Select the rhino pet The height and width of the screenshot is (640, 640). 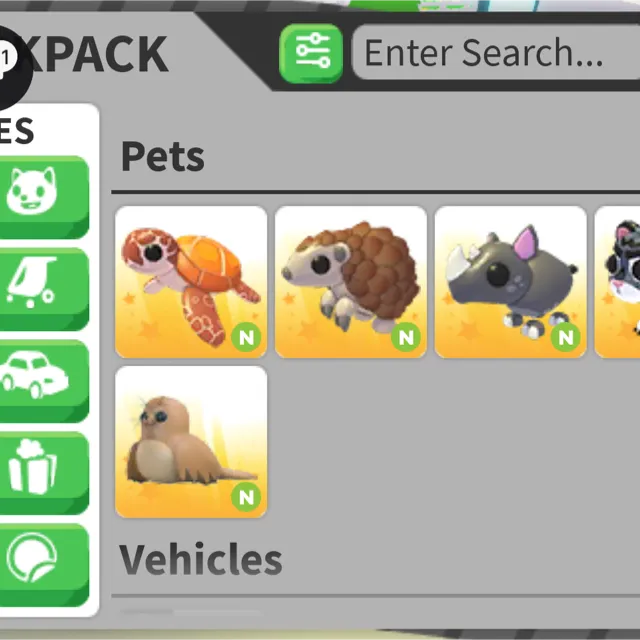(x=511, y=282)
